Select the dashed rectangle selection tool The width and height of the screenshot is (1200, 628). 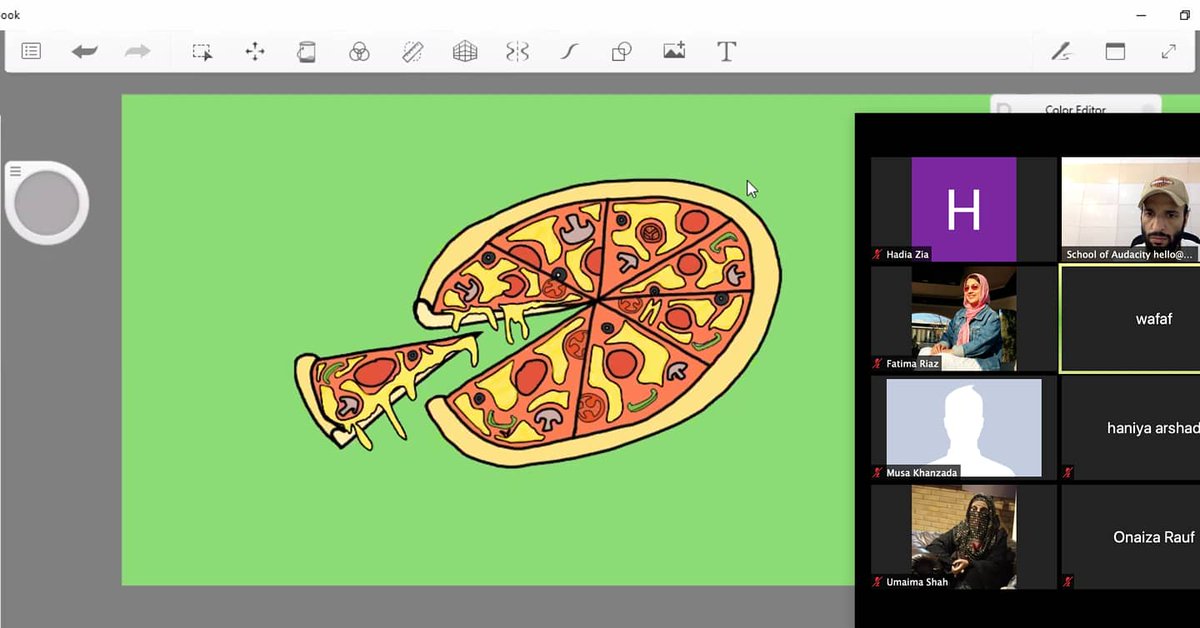(203, 52)
